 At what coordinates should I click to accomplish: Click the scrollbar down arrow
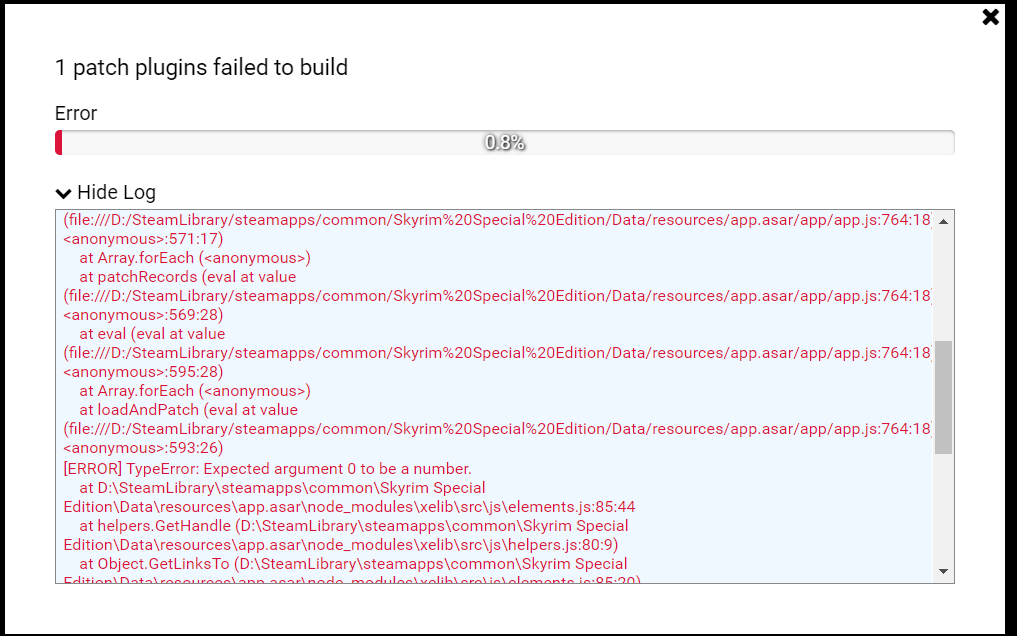[x=941, y=570]
